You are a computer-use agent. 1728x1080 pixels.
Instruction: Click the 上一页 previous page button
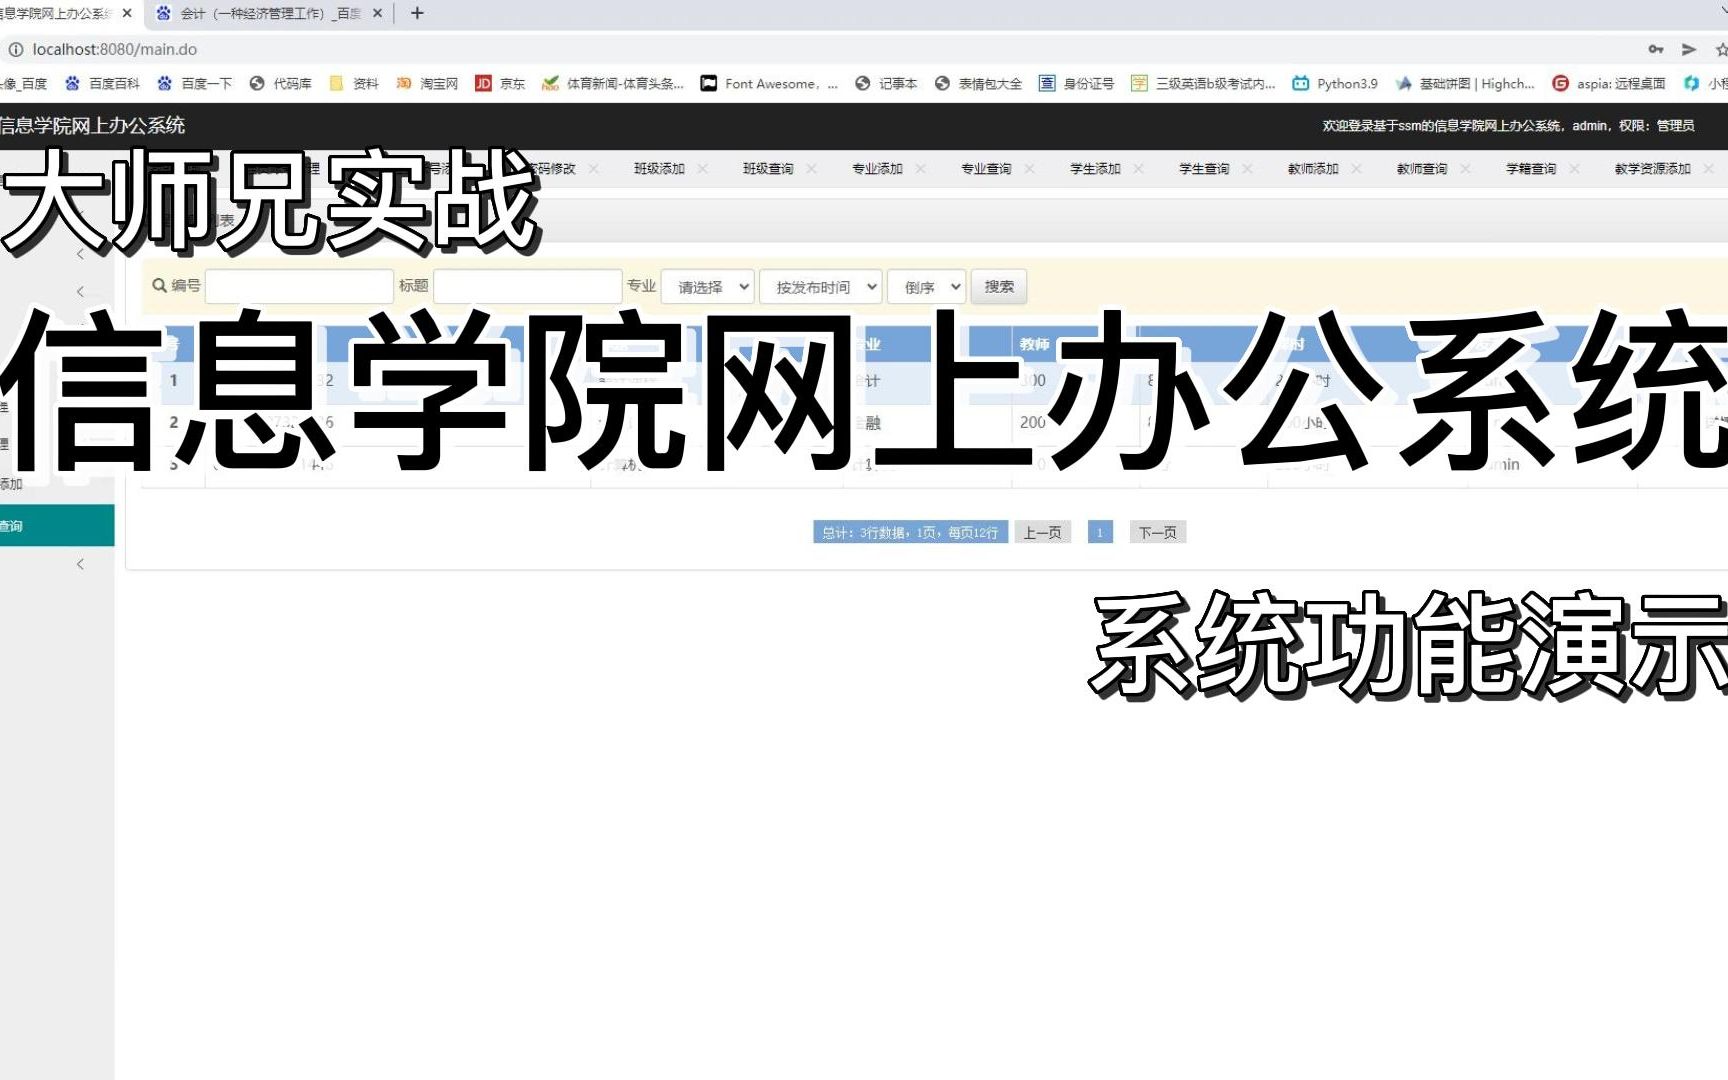[x=1042, y=532]
